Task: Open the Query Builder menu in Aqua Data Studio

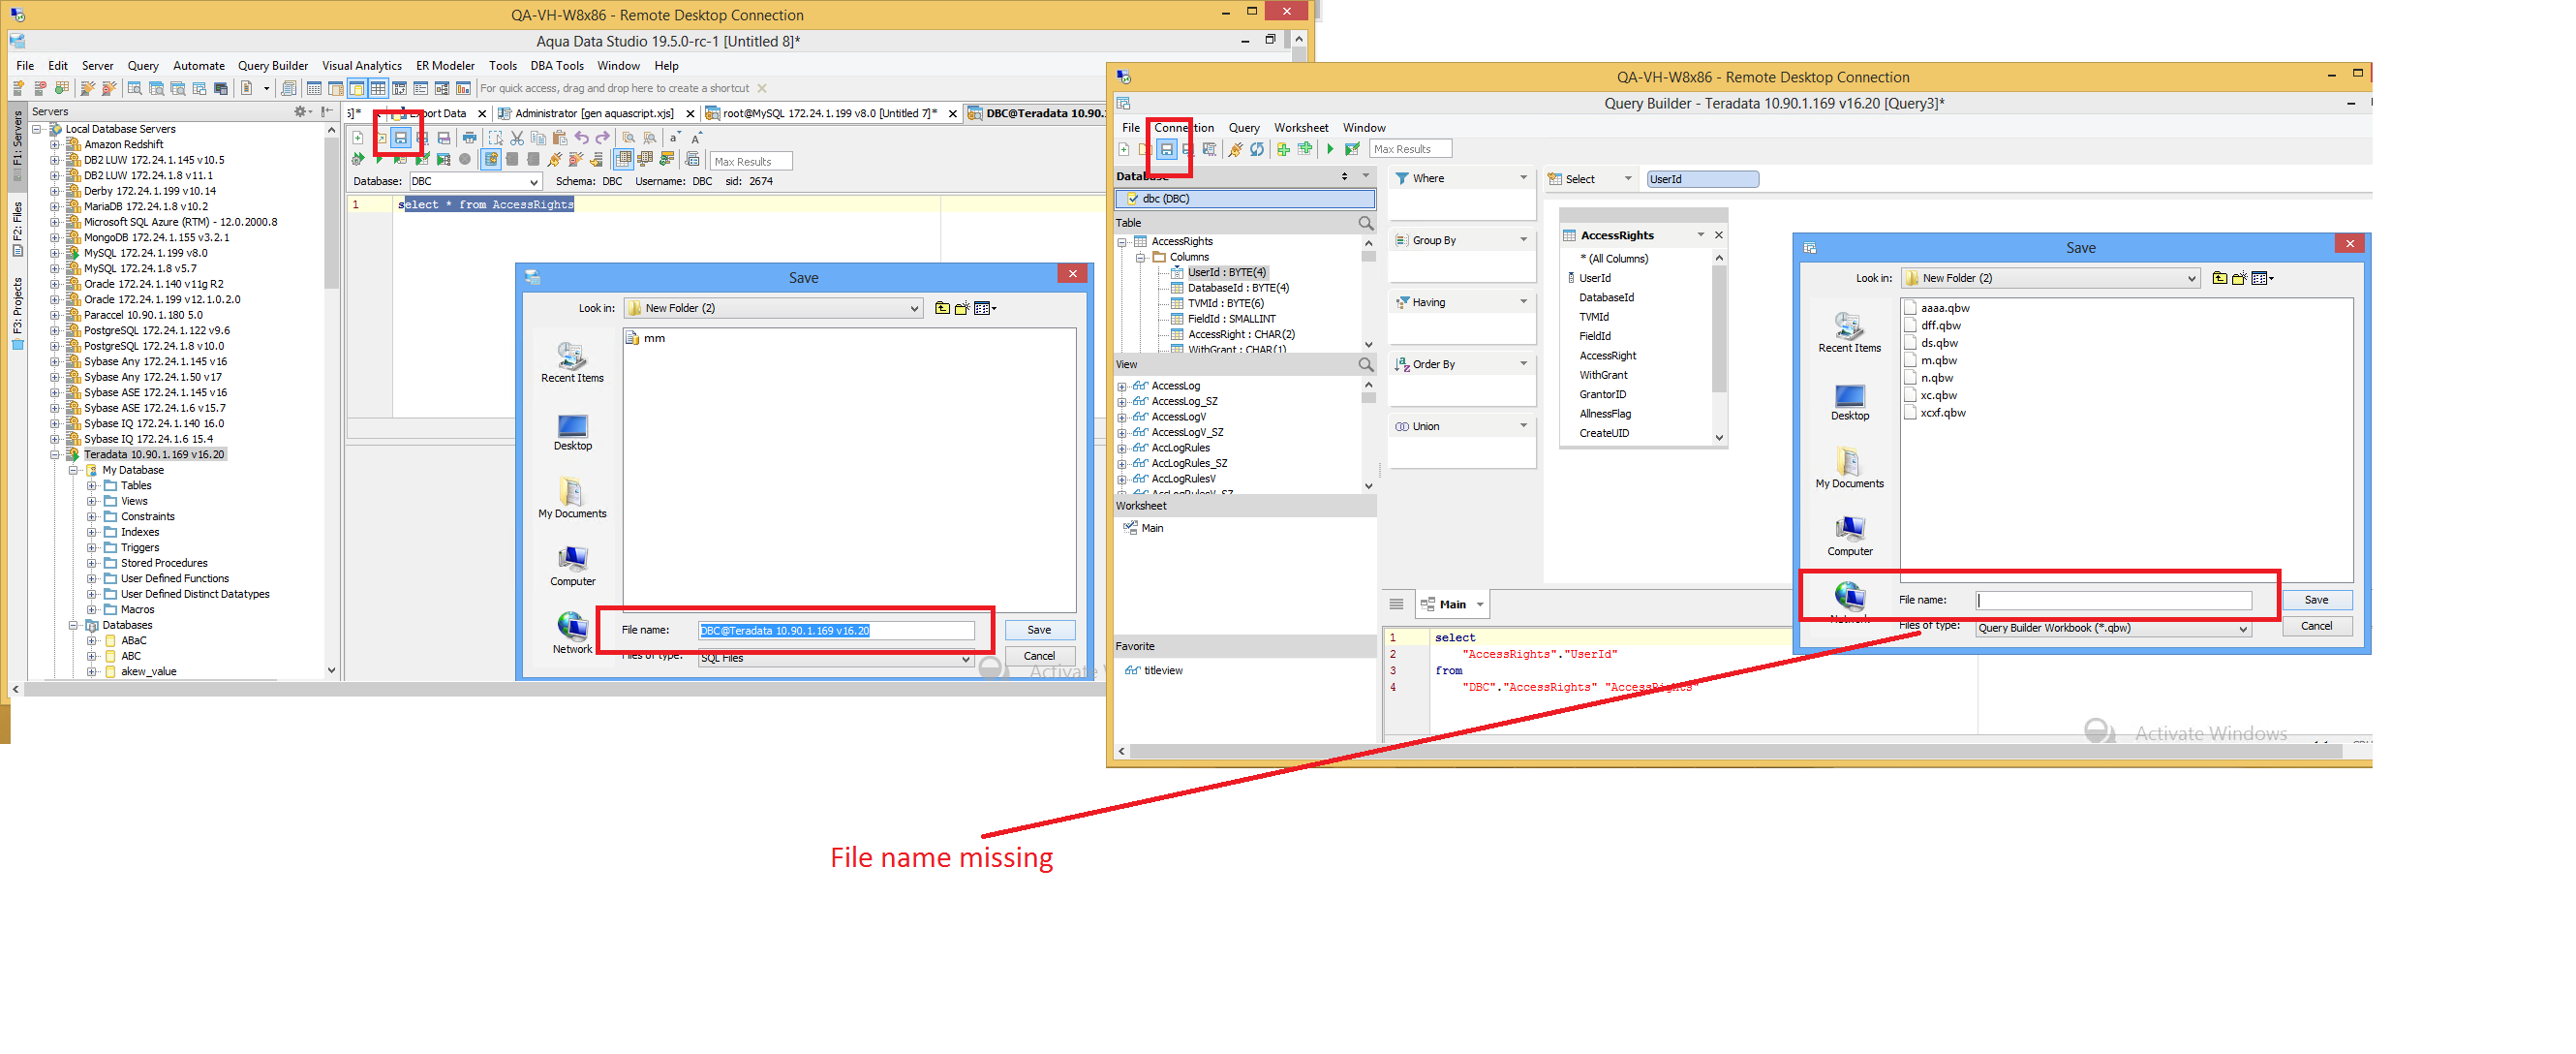Action: 272,66
